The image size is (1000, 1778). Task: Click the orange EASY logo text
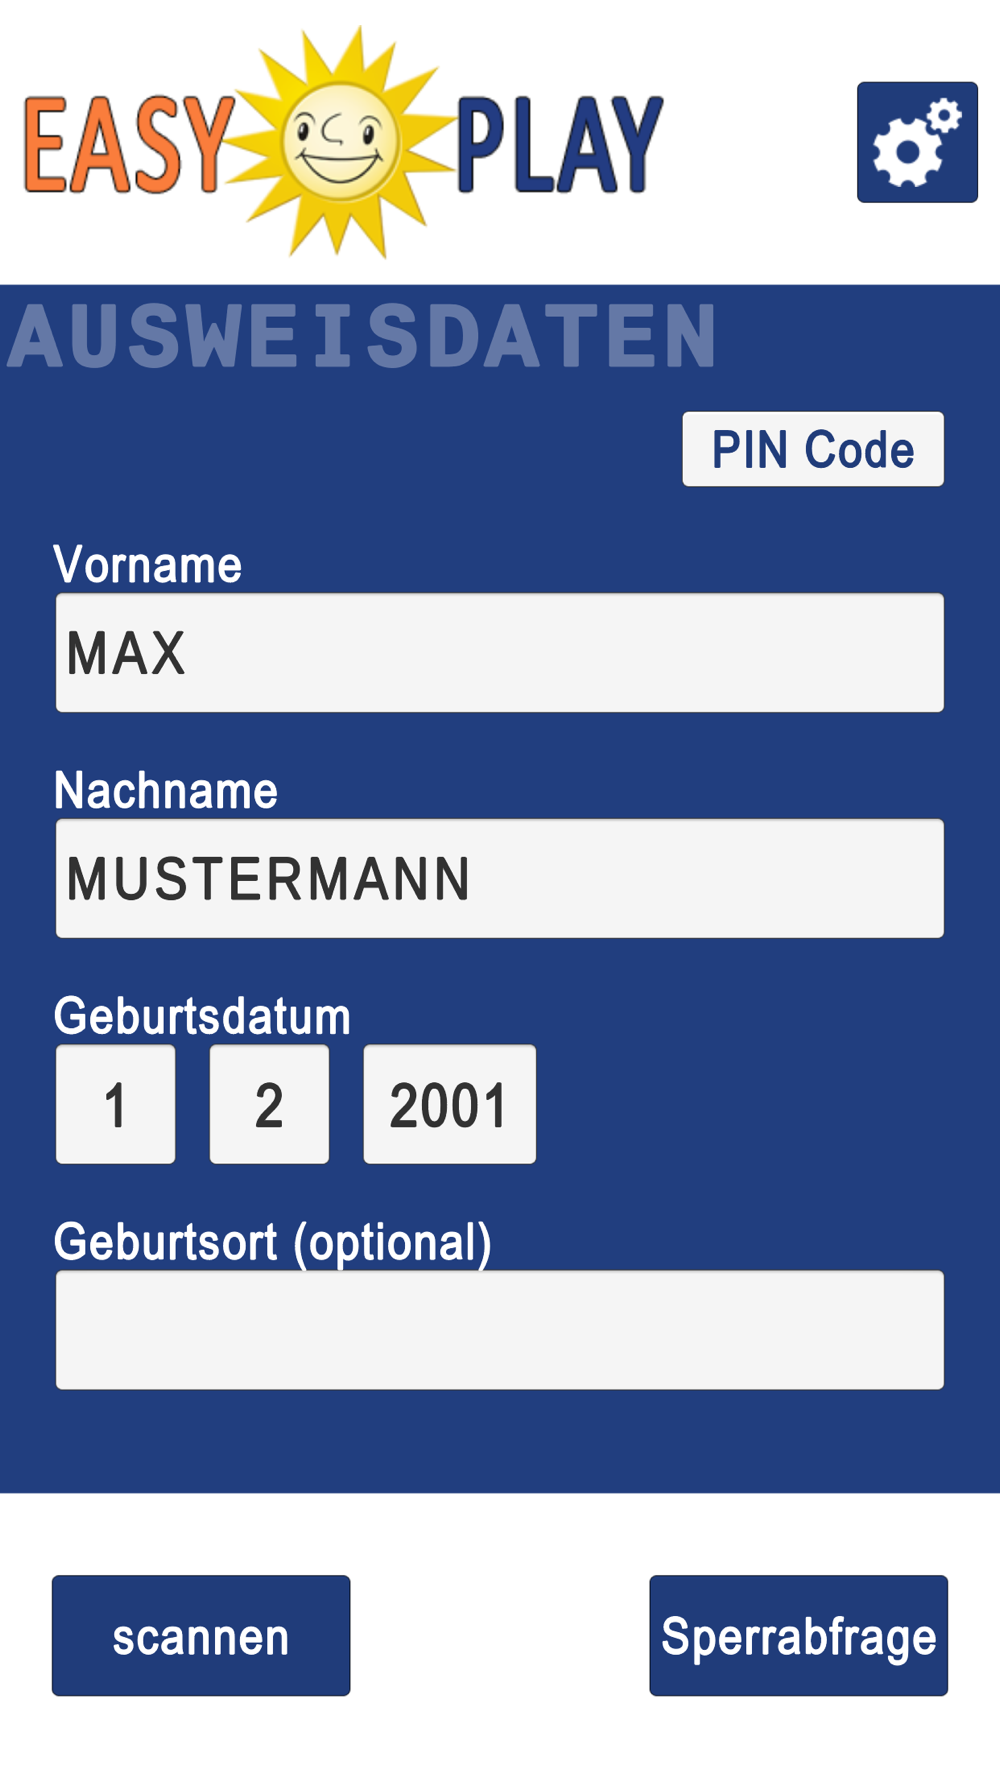(128, 145)
